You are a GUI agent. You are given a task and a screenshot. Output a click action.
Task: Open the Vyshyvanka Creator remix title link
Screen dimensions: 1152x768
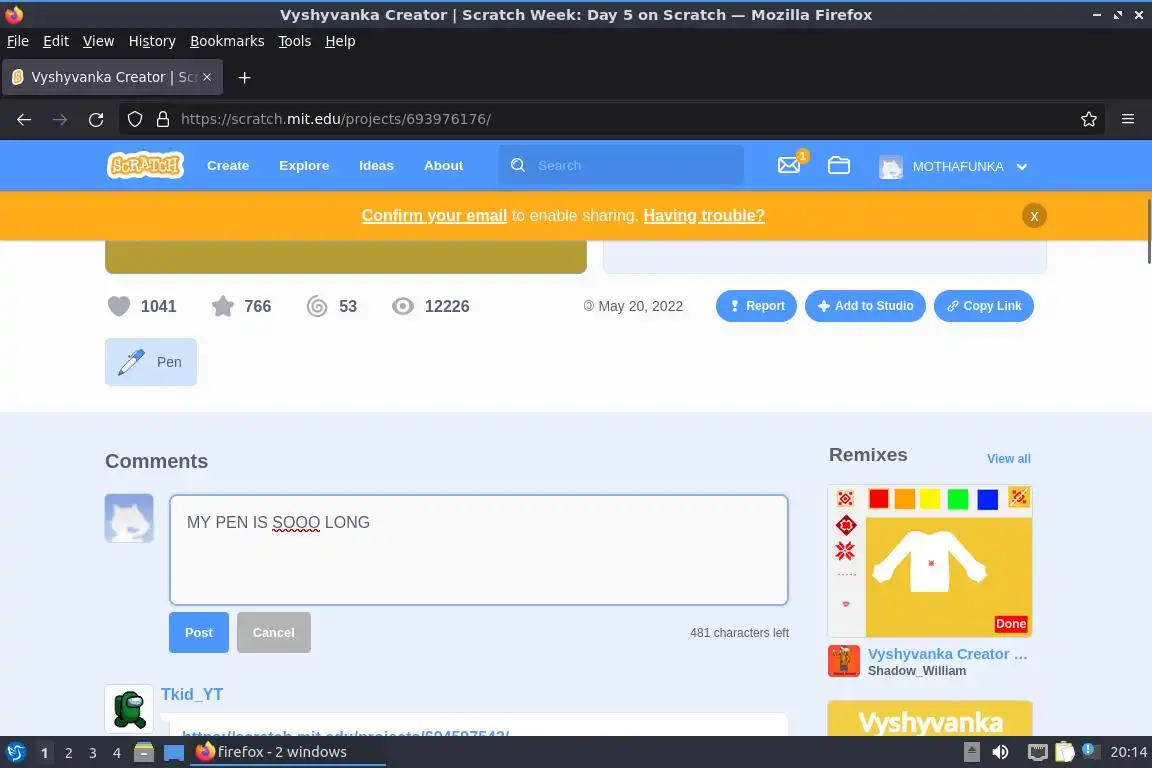click(x=947, y=653)
